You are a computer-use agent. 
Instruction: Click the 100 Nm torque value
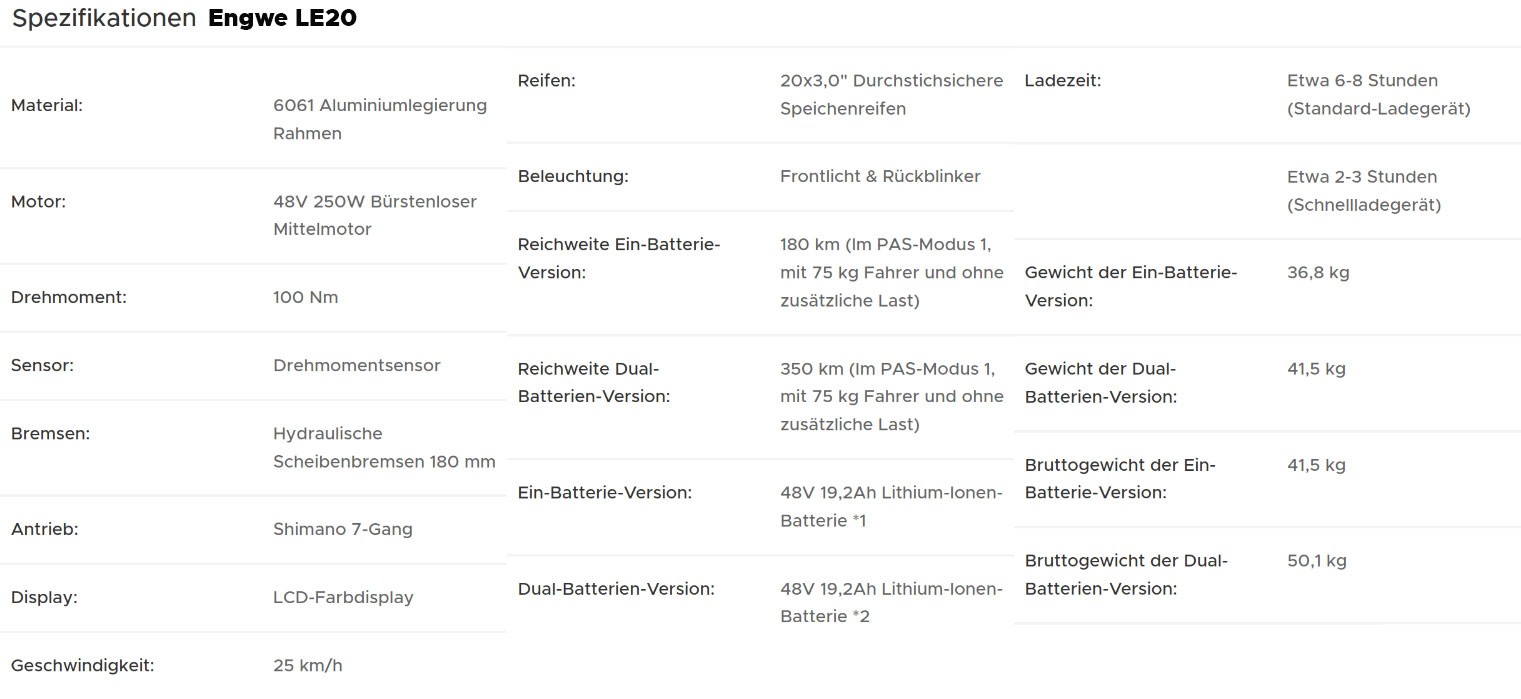(305, 297)
